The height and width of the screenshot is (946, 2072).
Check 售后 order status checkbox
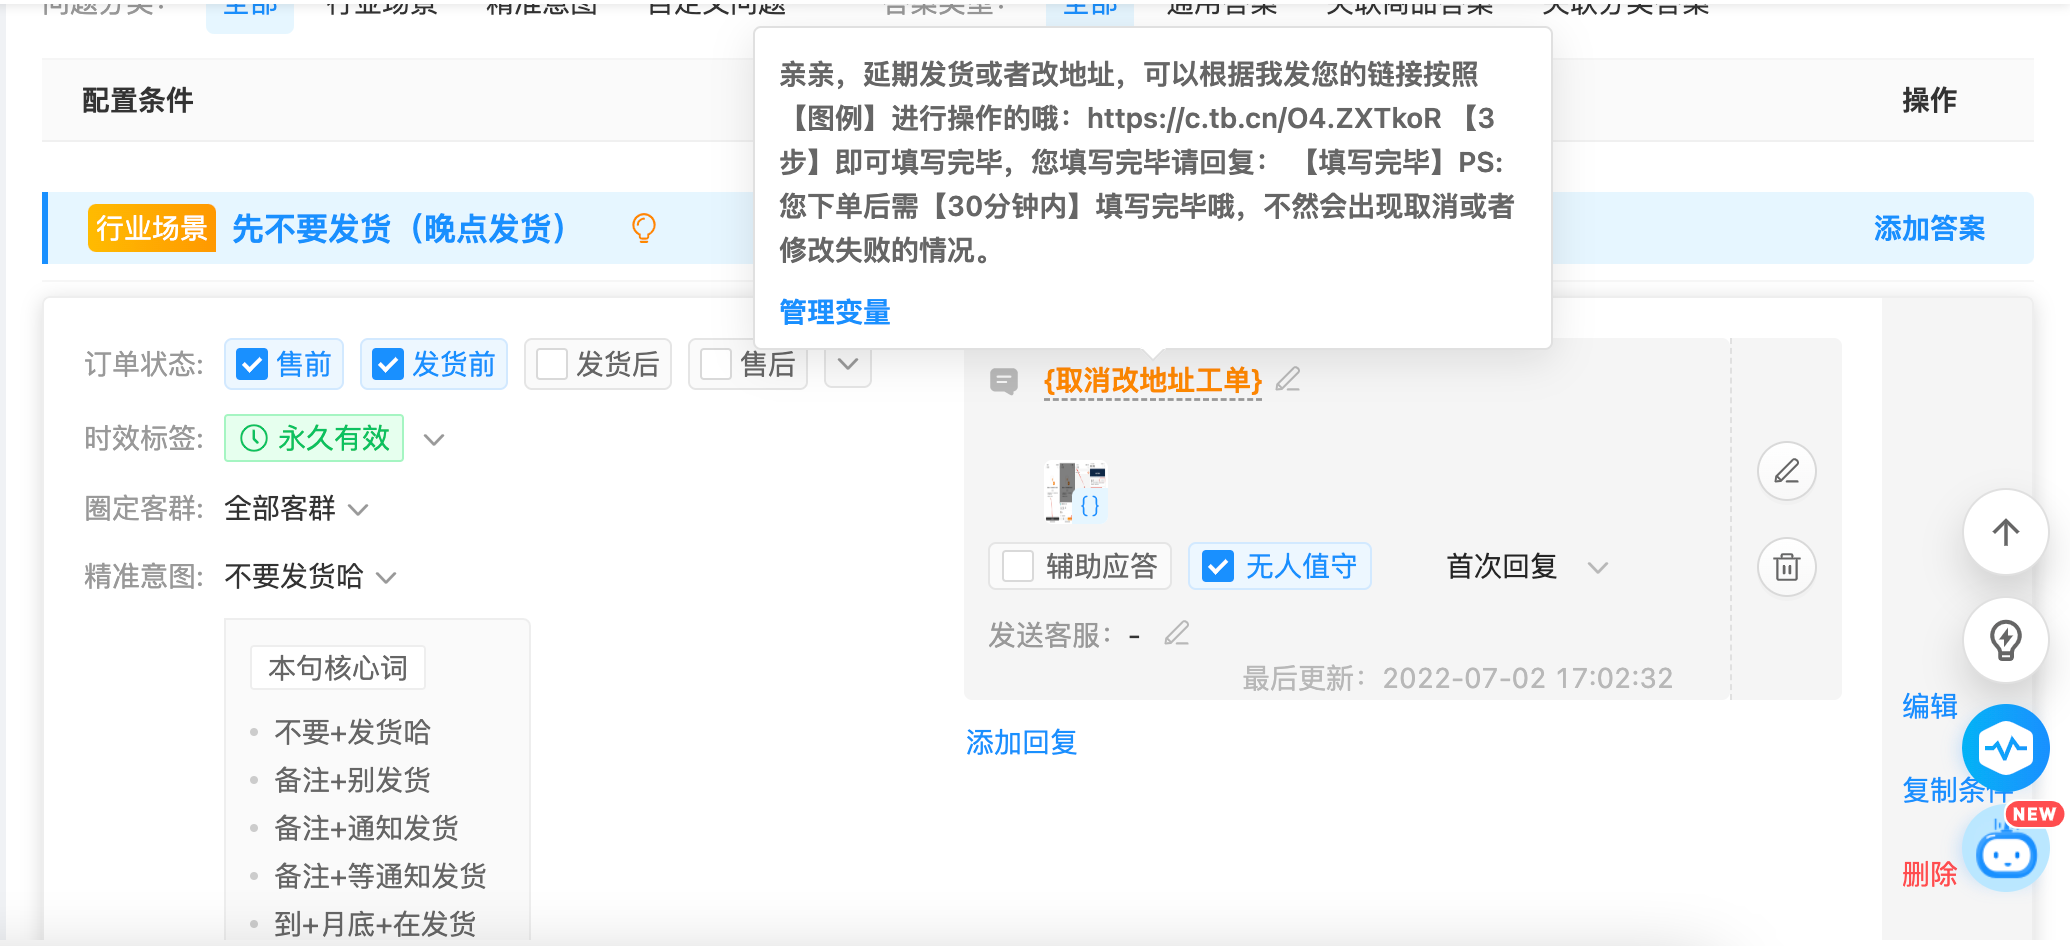716,364
